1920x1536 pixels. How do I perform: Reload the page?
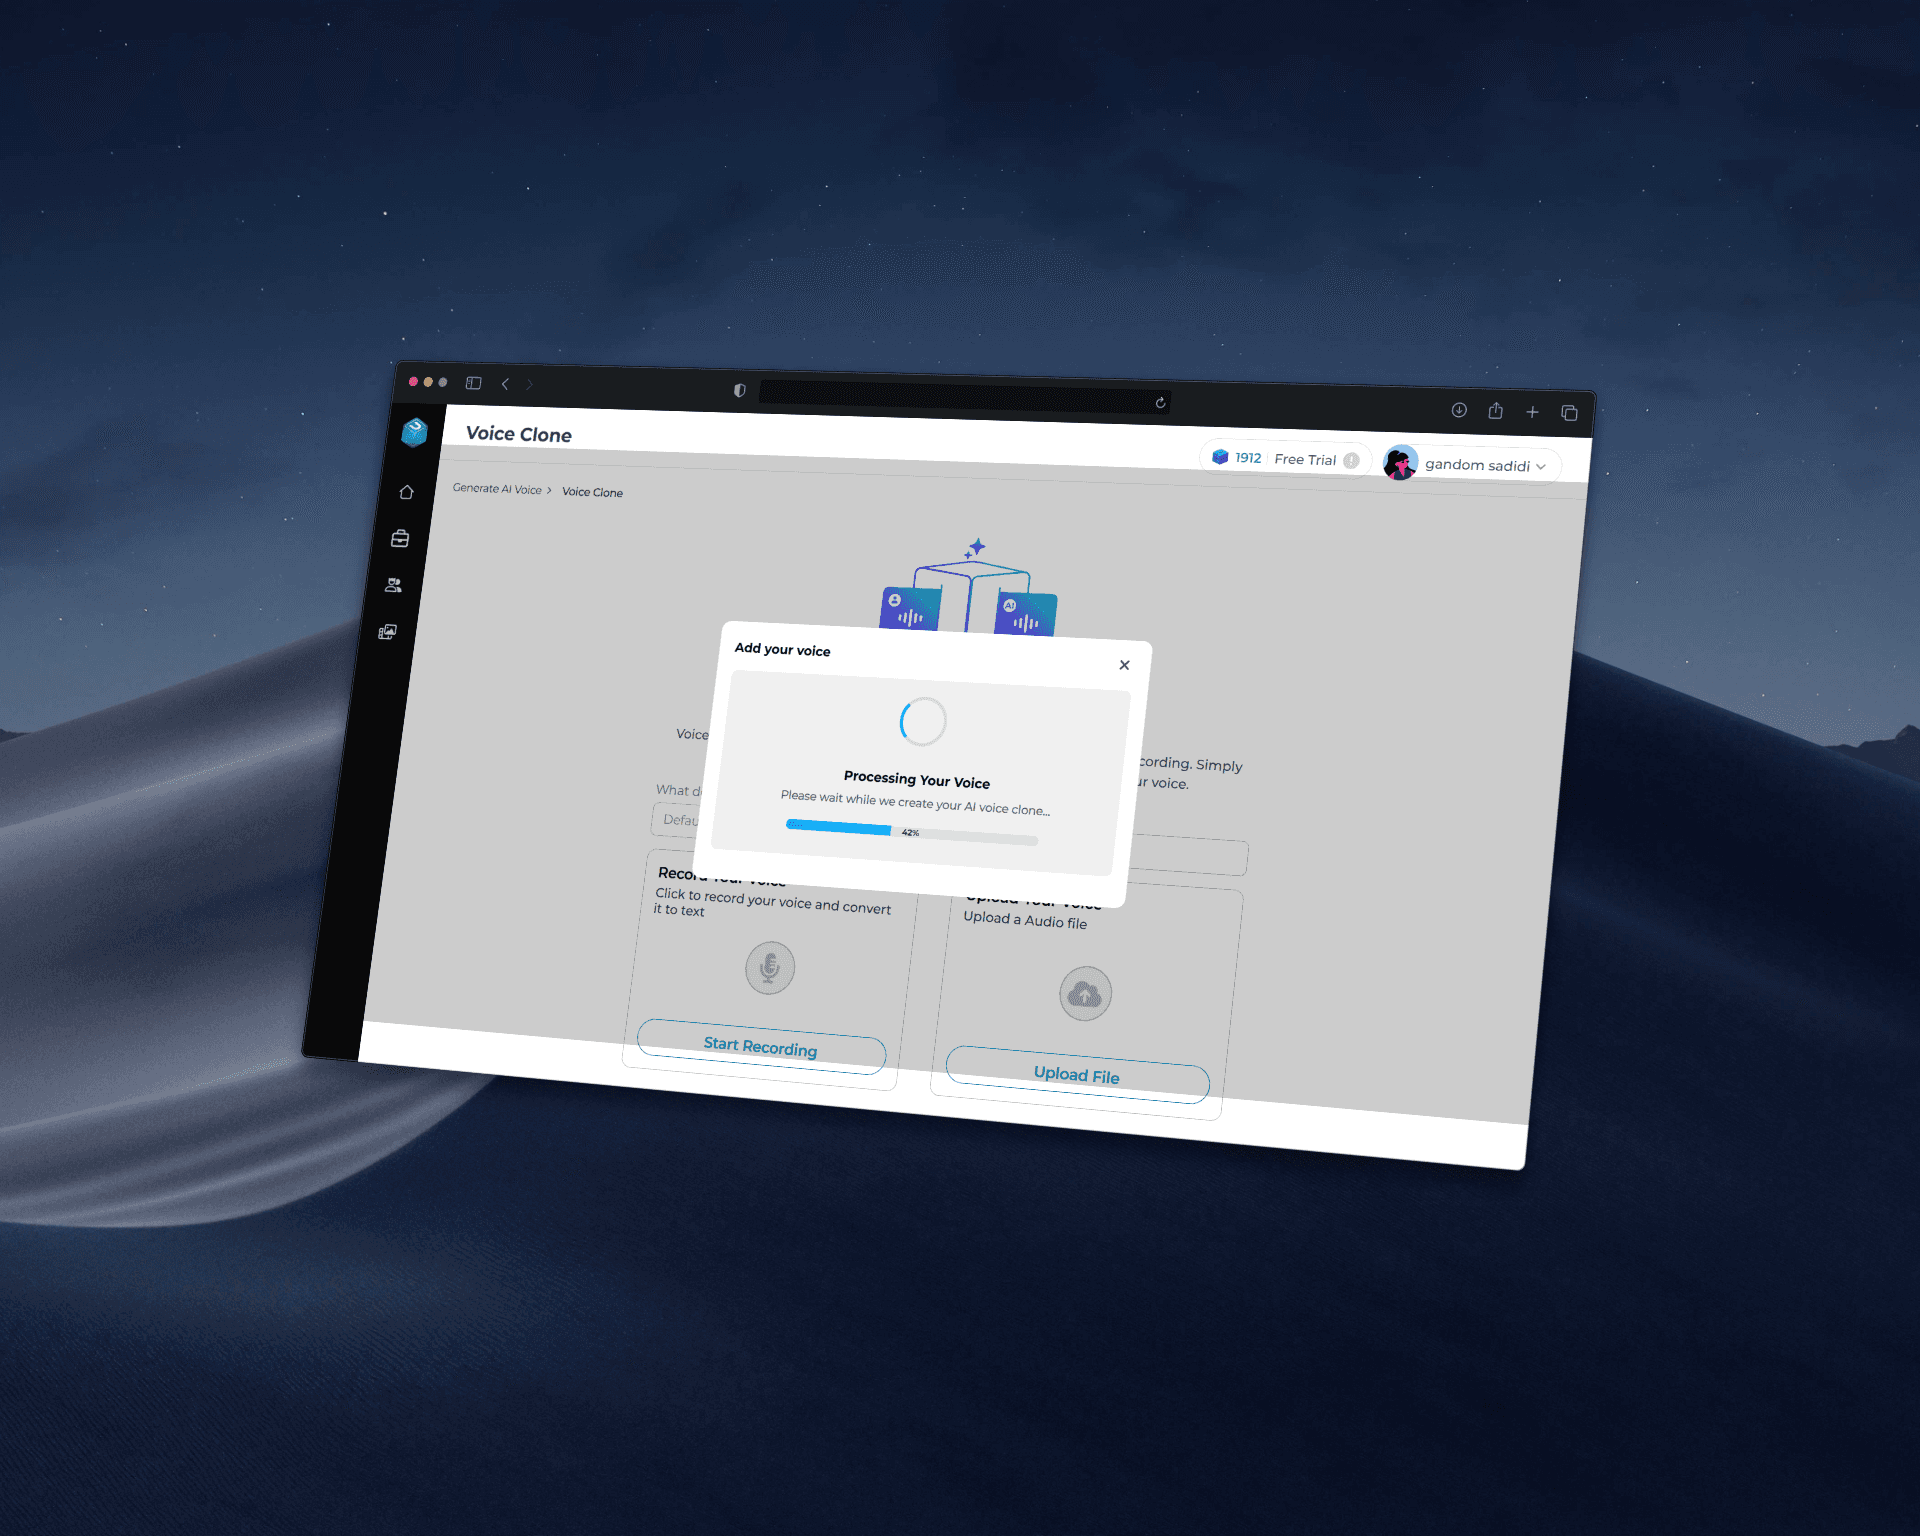tap(1160, 403)
